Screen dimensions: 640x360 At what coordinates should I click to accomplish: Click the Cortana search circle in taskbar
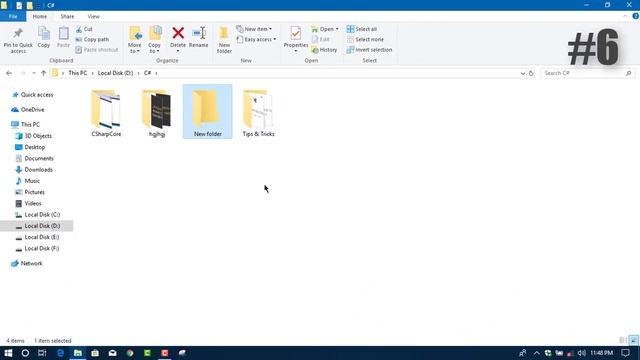pyautogui.click(x=25, y=353)
